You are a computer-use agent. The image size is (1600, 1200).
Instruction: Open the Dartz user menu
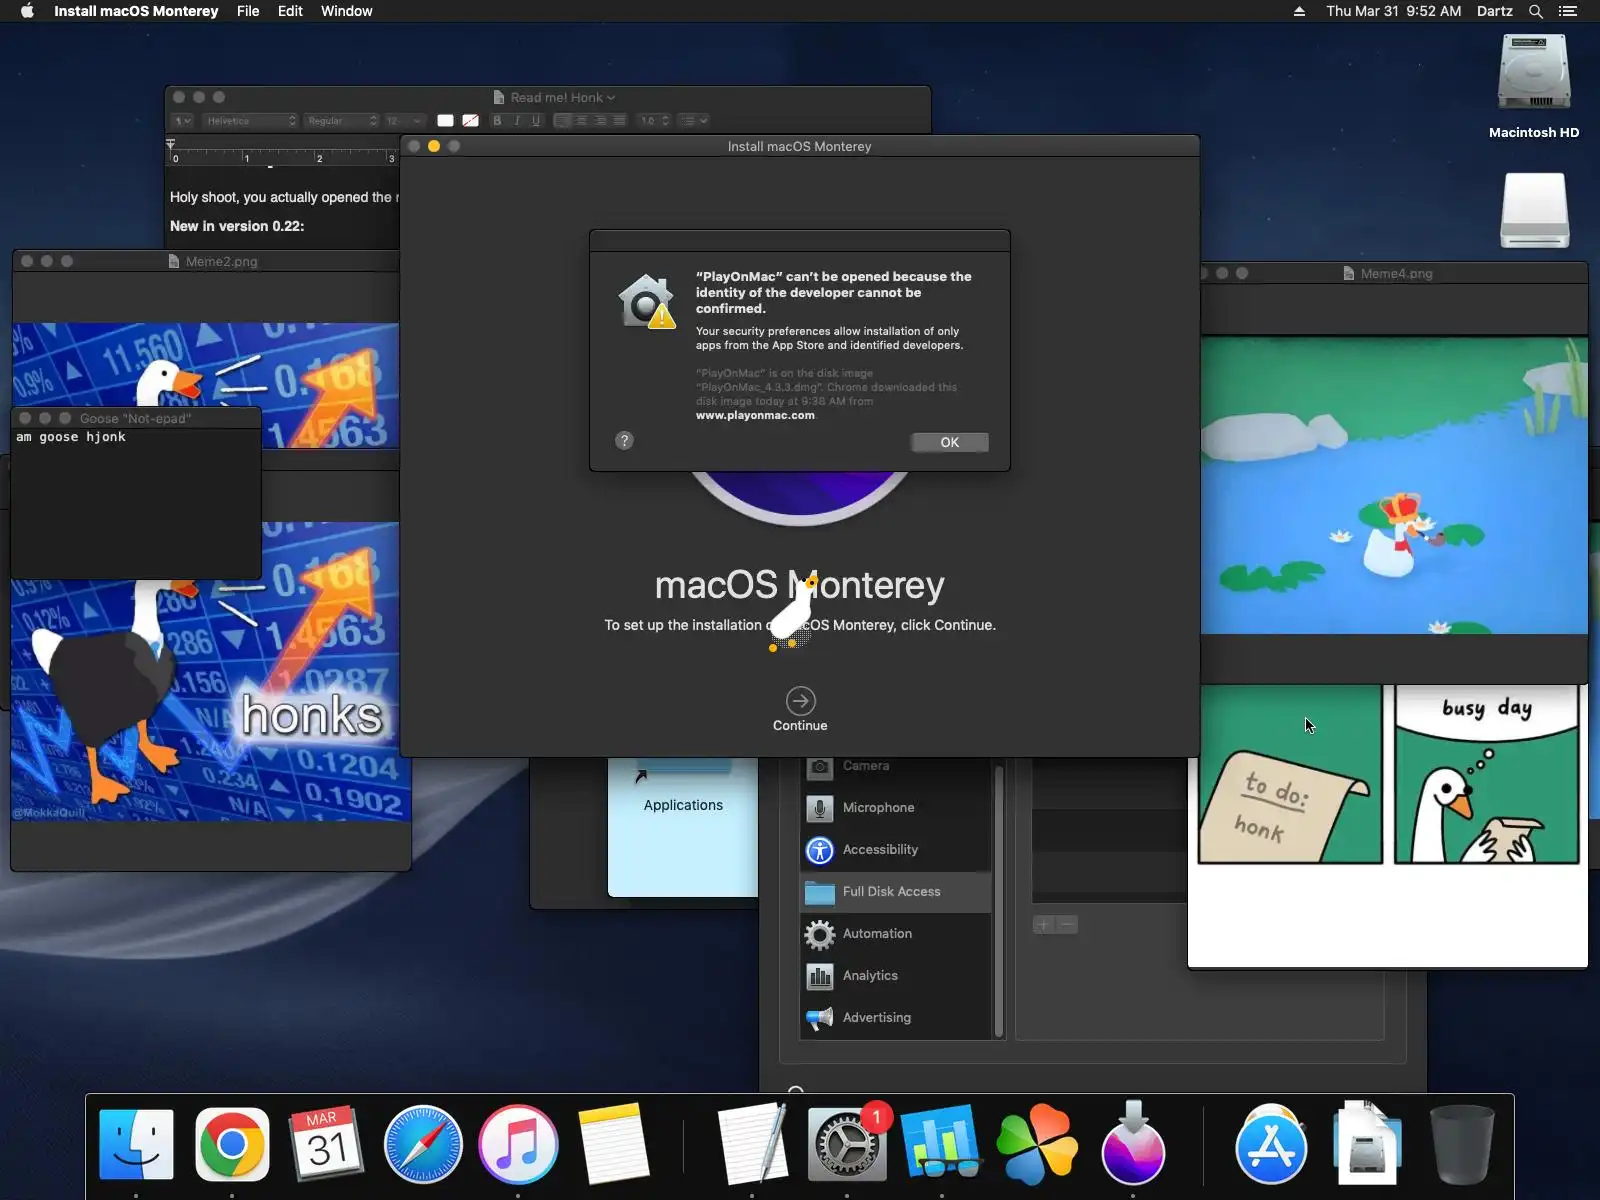coord(1494,11)
